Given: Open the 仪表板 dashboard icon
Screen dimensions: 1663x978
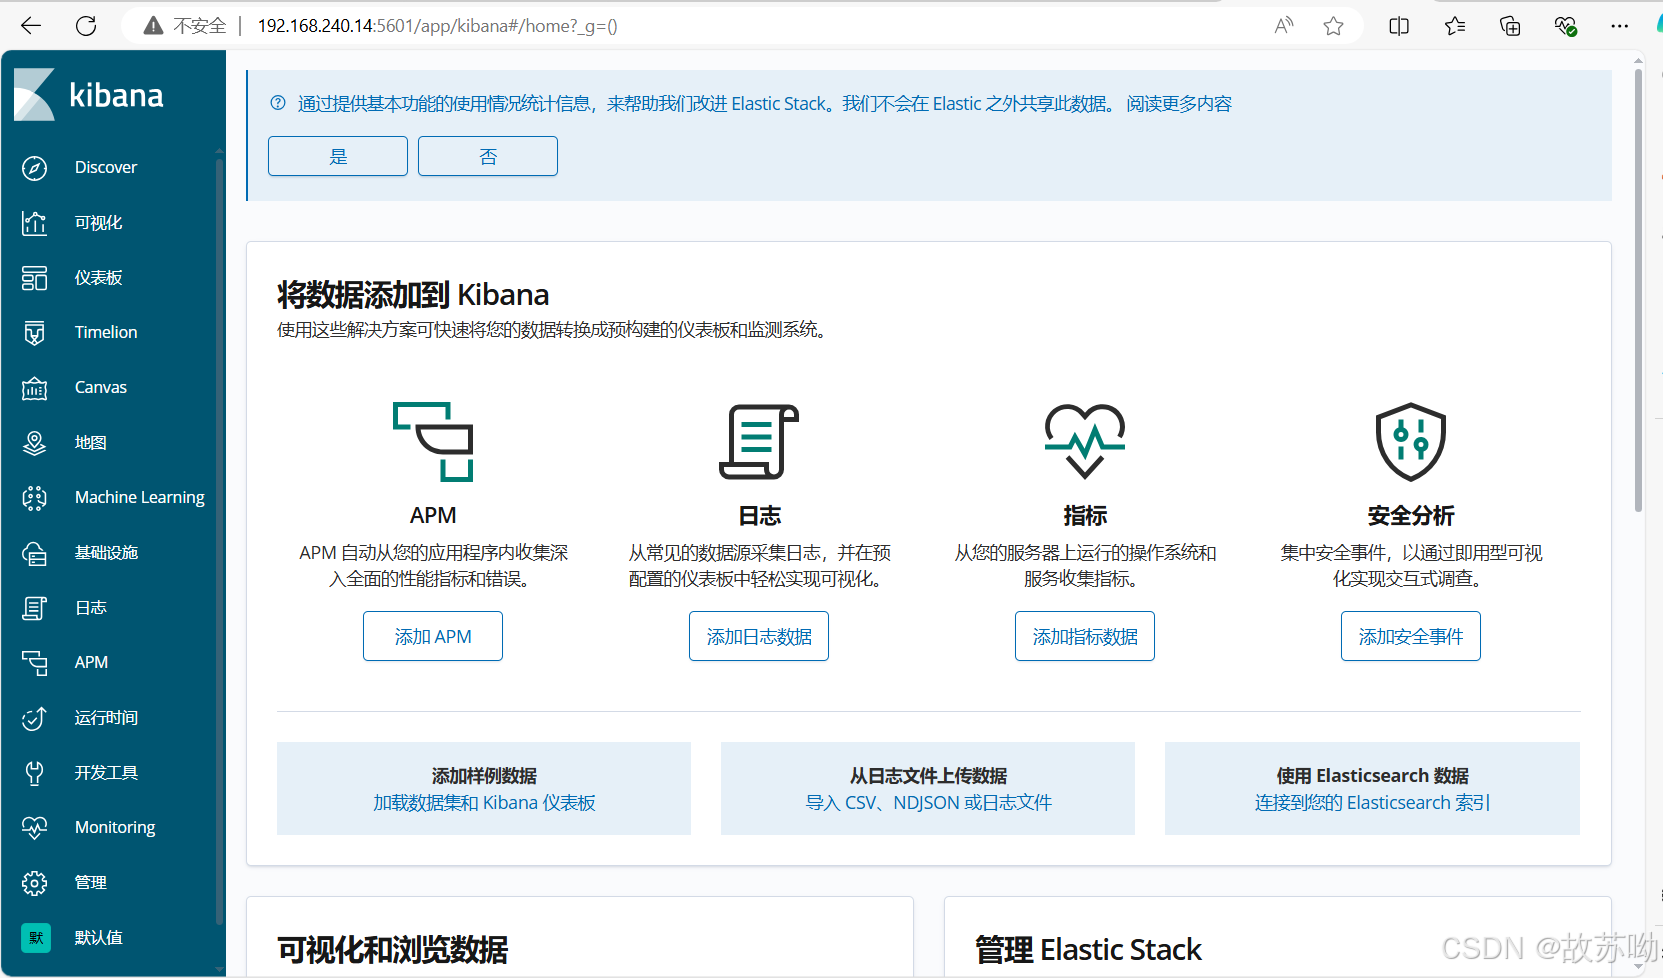Looking at the screenshot, I should coord(35,278).
